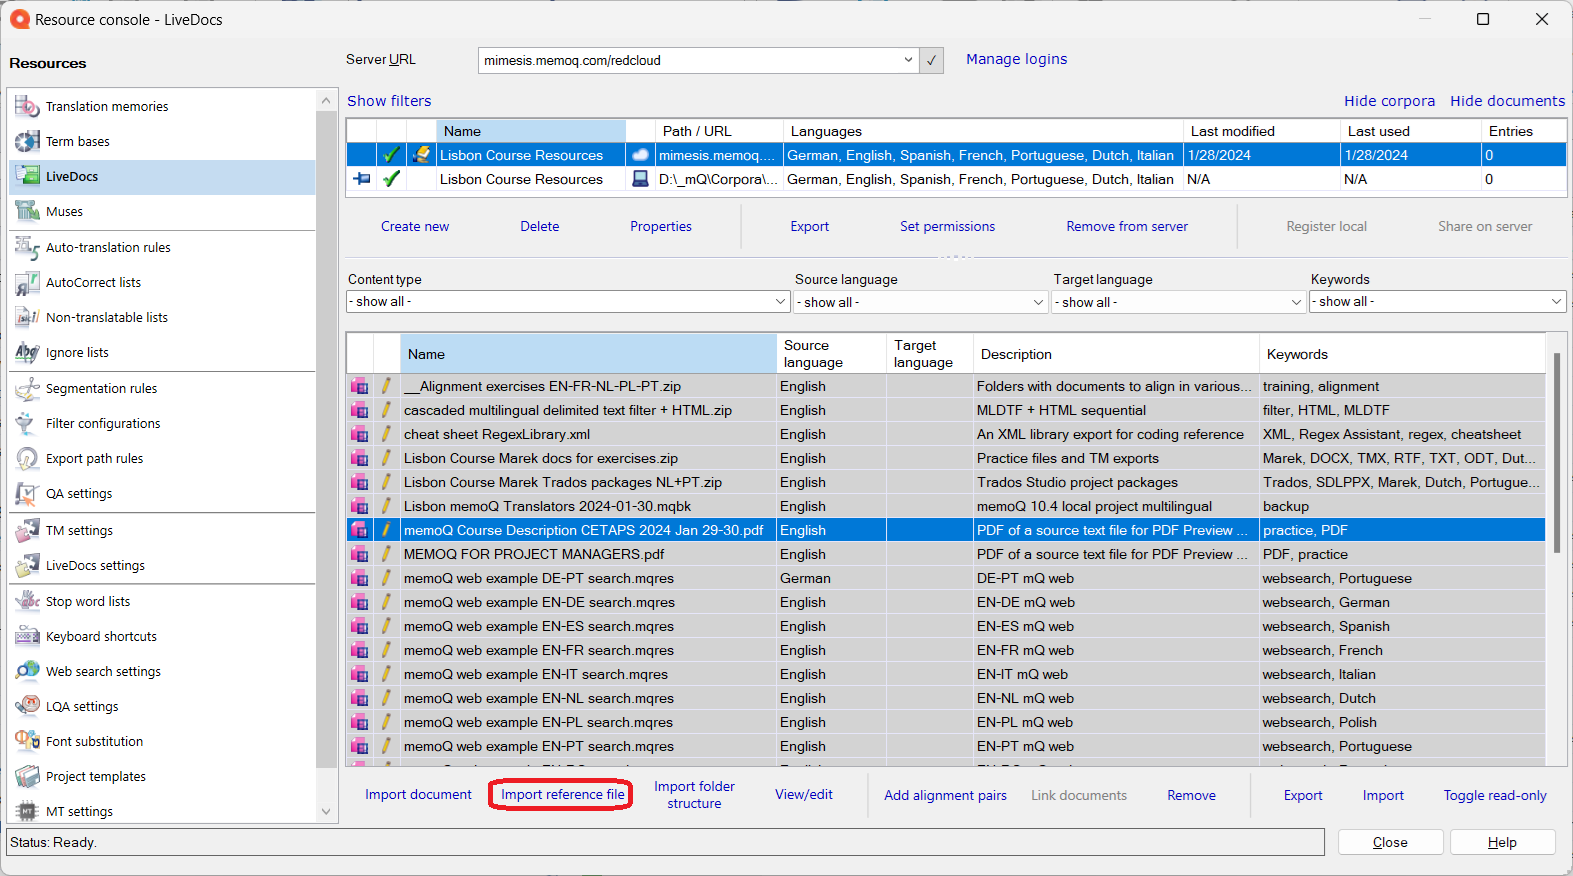Viewport: 1573px width, 876px height.
Task: Open the Target language filter dropdown
Action: point(1178,302)
